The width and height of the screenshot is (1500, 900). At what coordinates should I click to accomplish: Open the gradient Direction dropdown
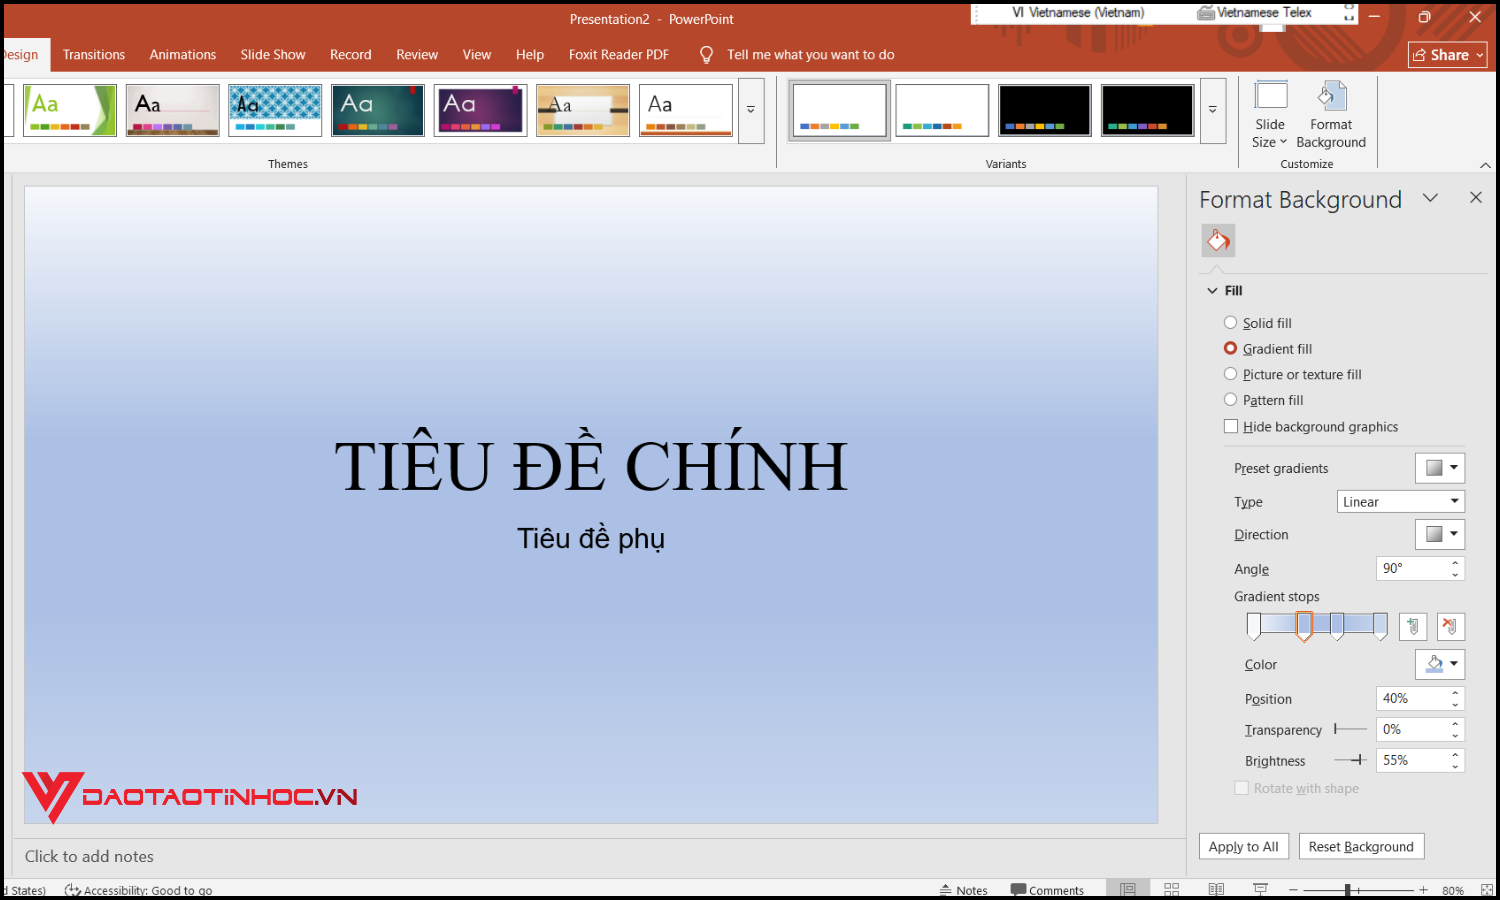tap(1439, 533)
